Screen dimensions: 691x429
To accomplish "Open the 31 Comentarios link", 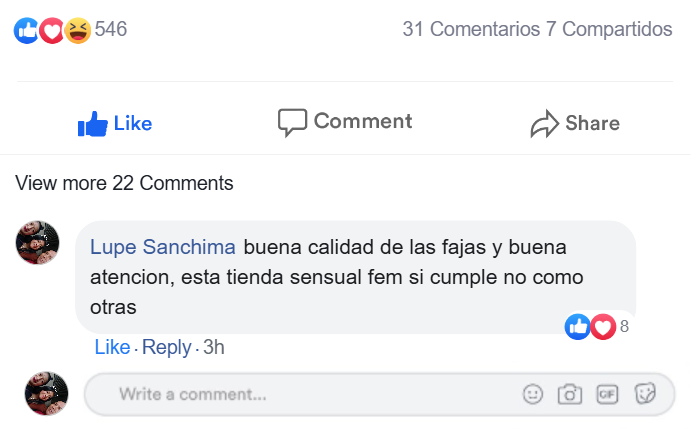I will coord(471,30).
